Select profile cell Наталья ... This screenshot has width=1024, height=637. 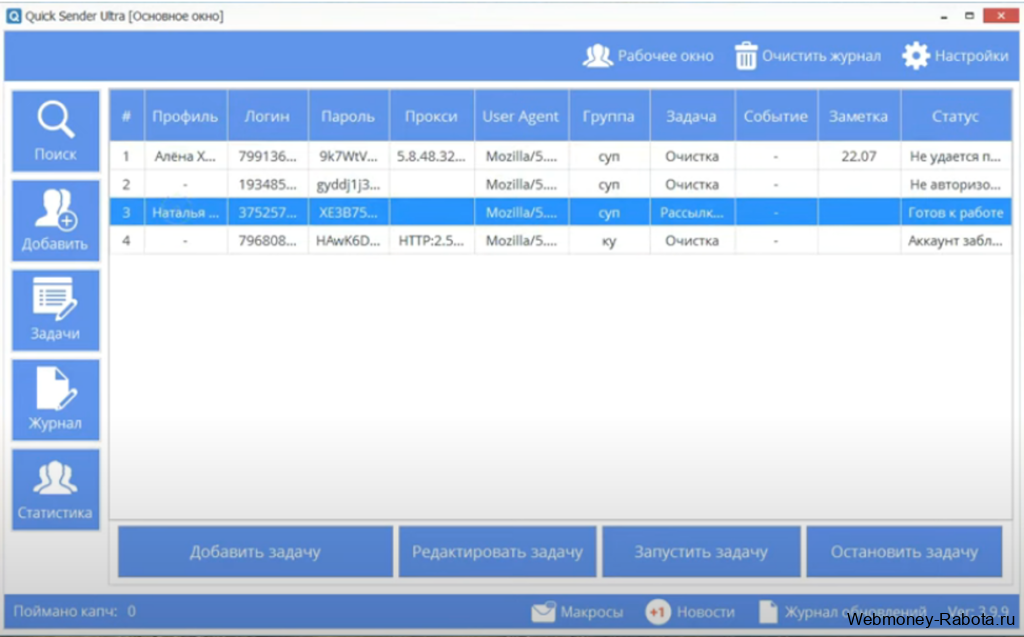185,212
